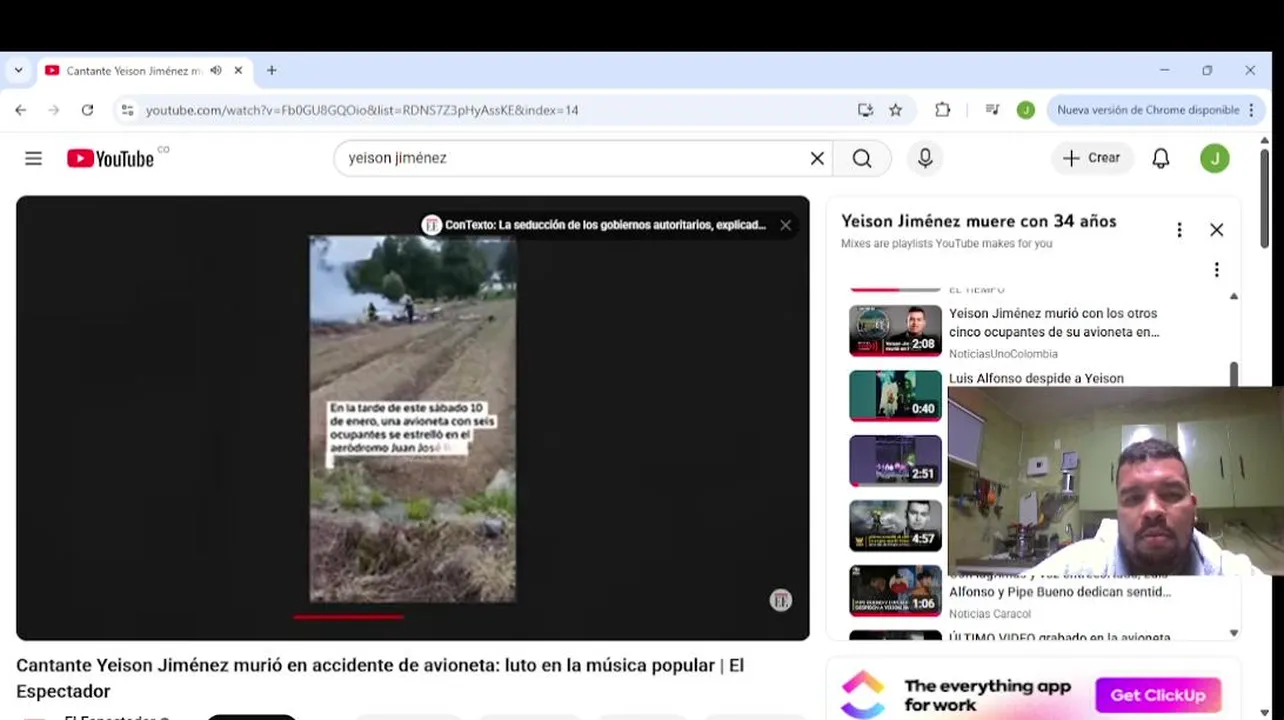
Task: Reload the YouTube page
Action: click(87, 110)
